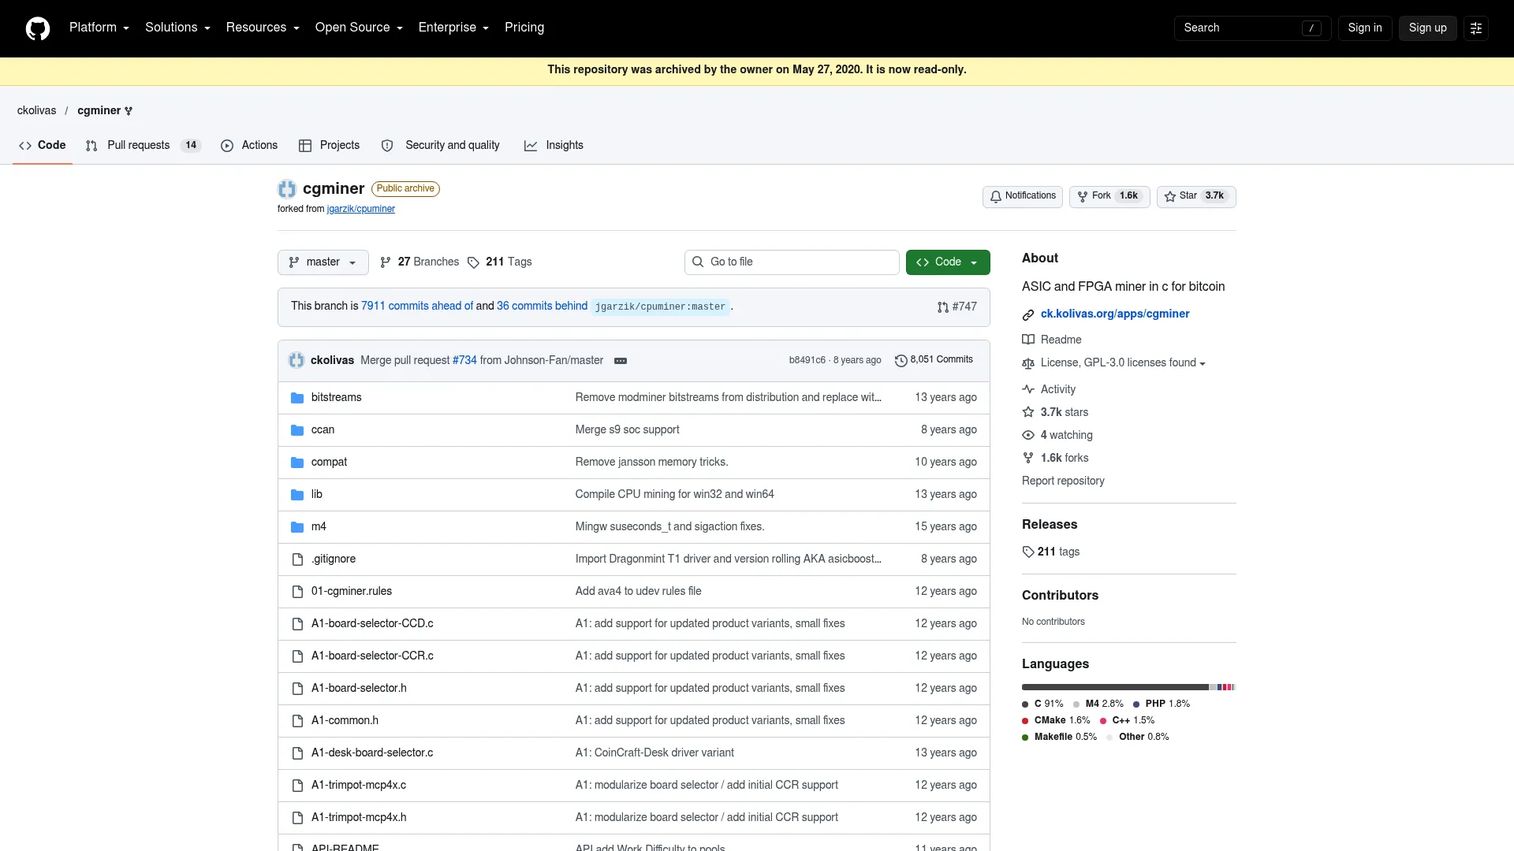Open the green Code dropdown button
The height and width of the screenshot is (851, 1514).
click(948, 262)
